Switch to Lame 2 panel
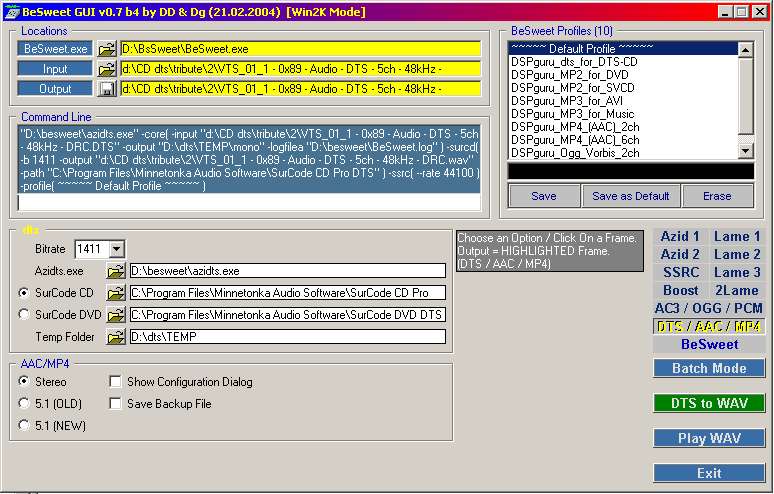 click(736, 254)
